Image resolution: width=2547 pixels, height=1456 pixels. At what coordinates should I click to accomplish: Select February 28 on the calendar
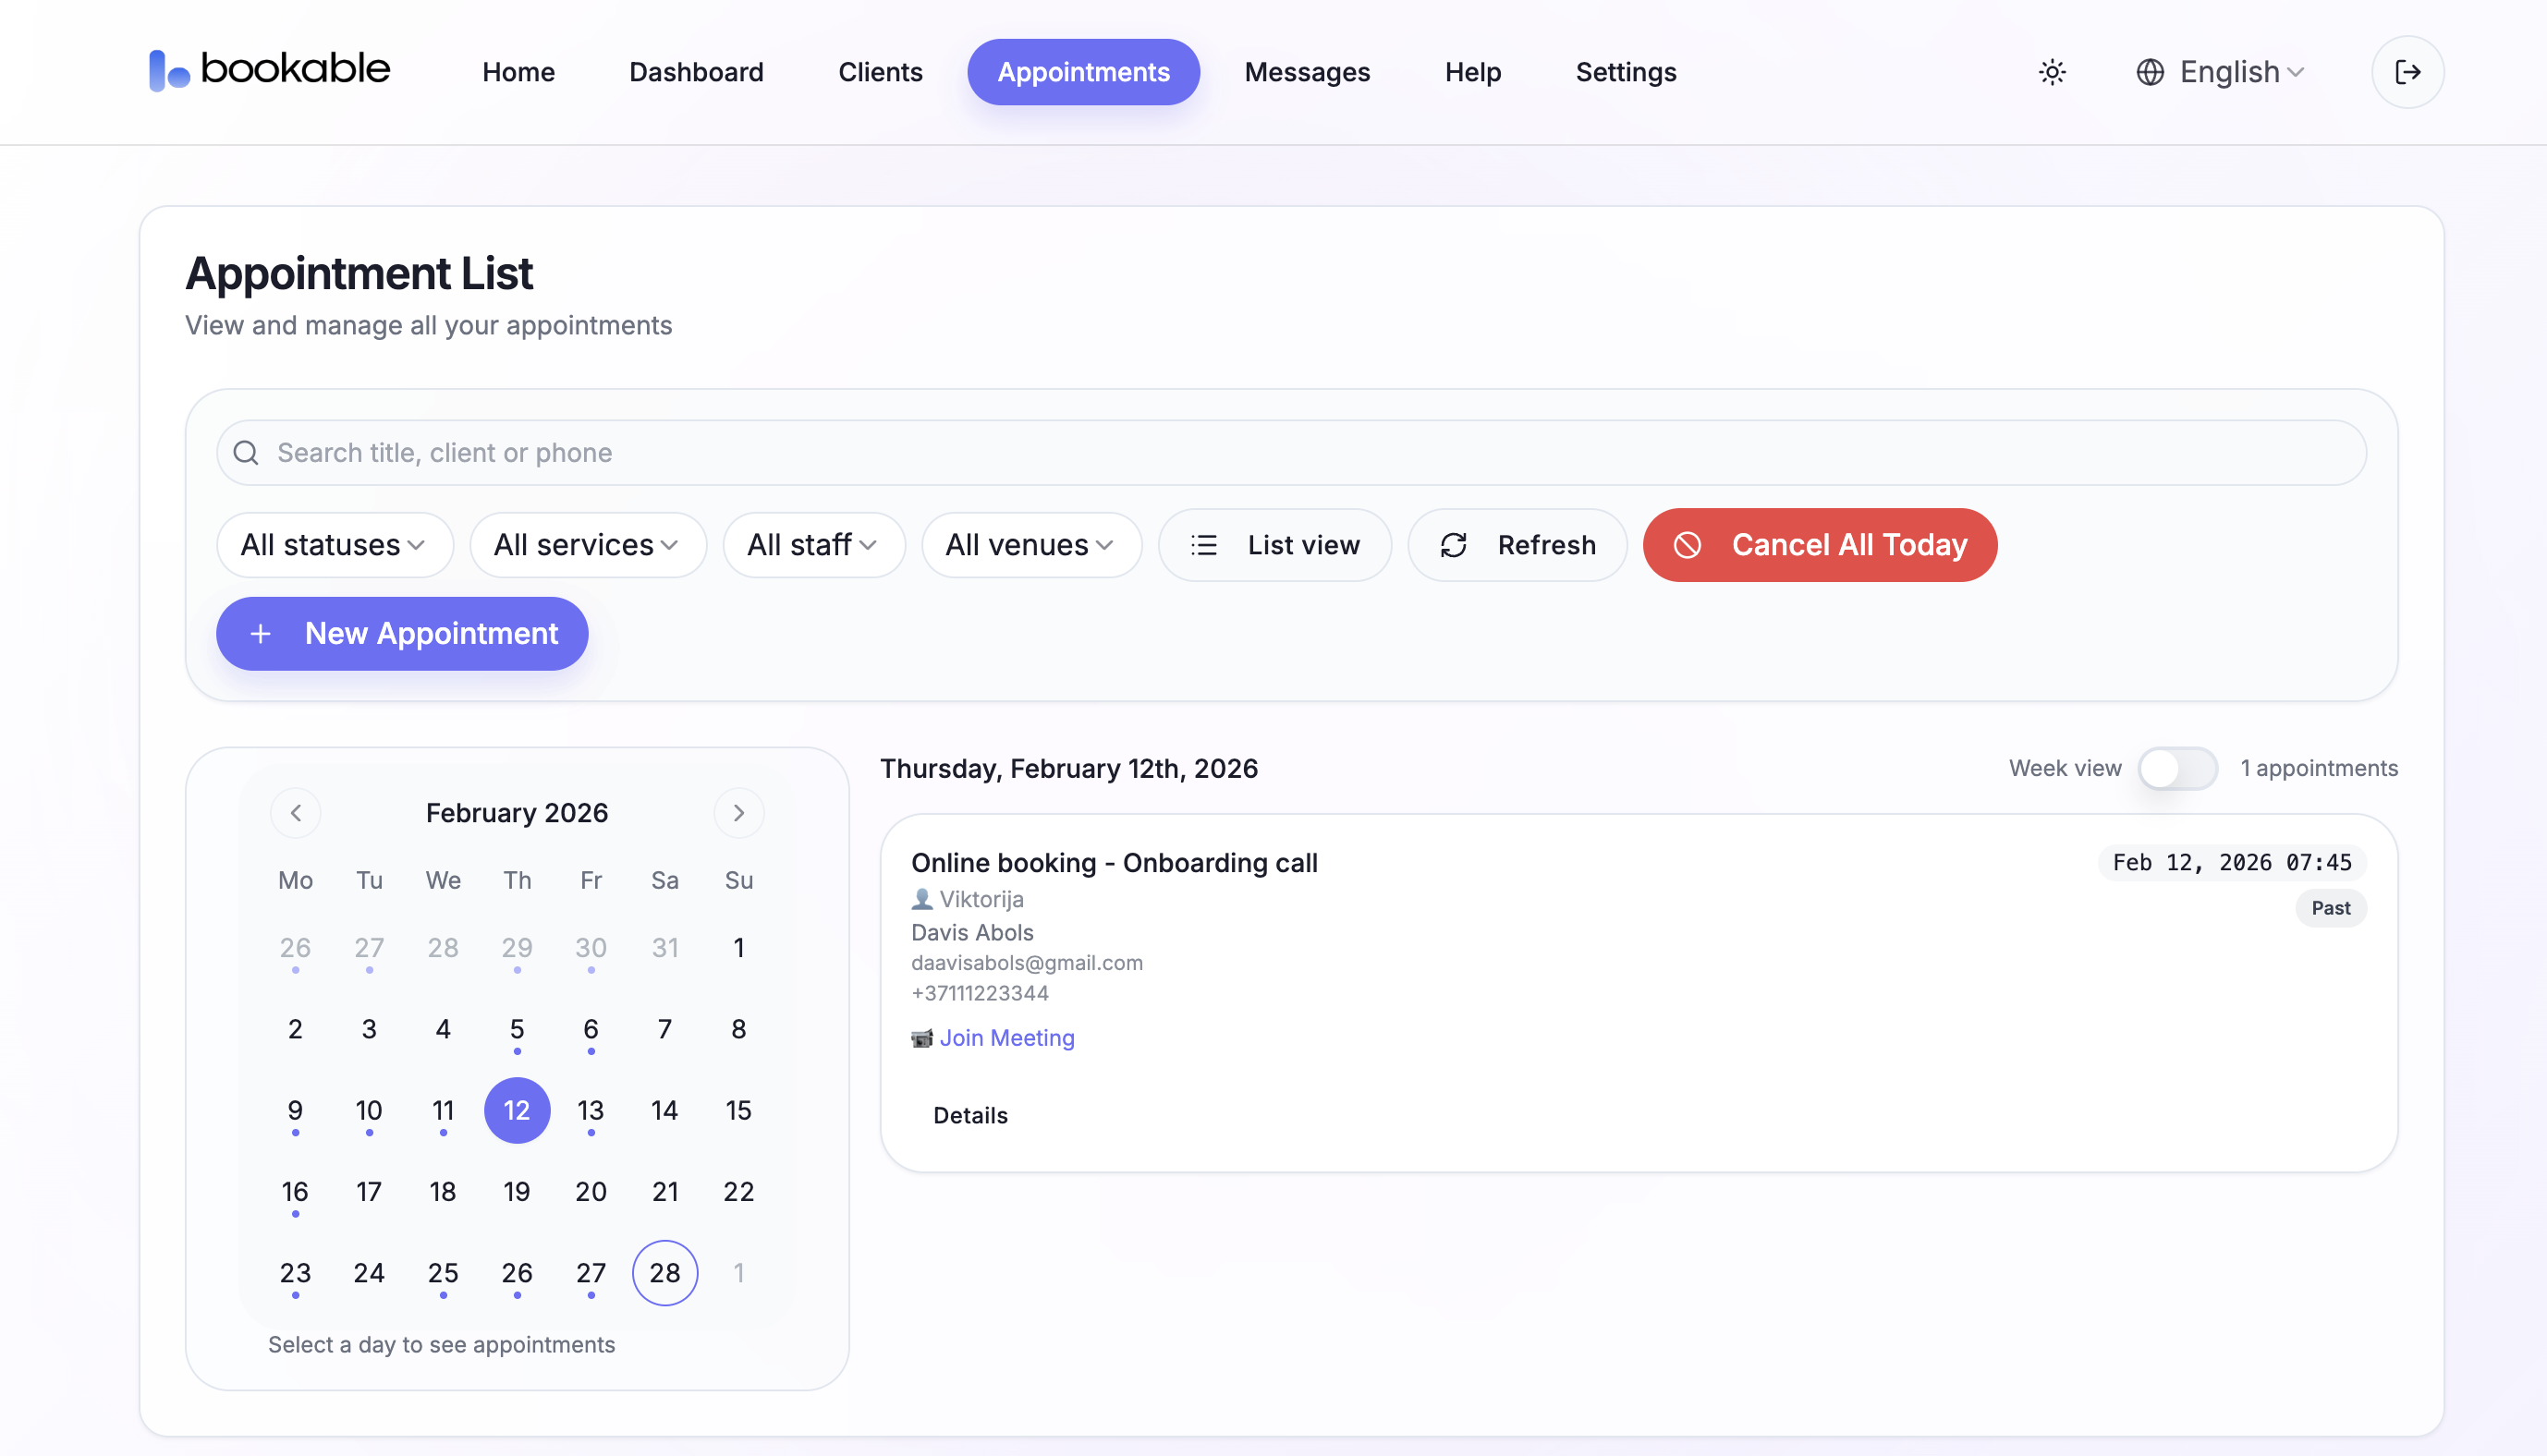click(x=665, y=1273)
